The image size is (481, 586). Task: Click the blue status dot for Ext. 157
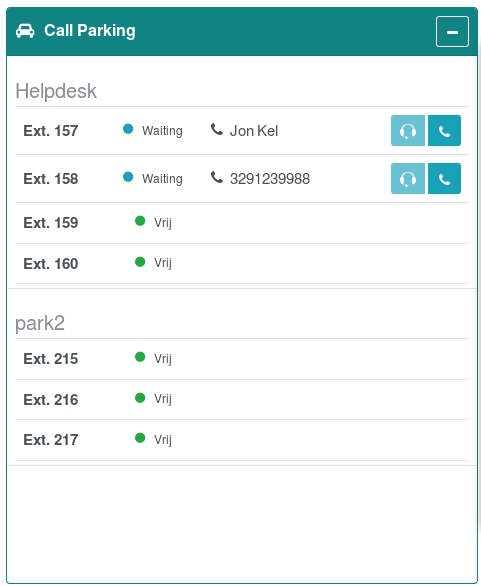(128, 129)
